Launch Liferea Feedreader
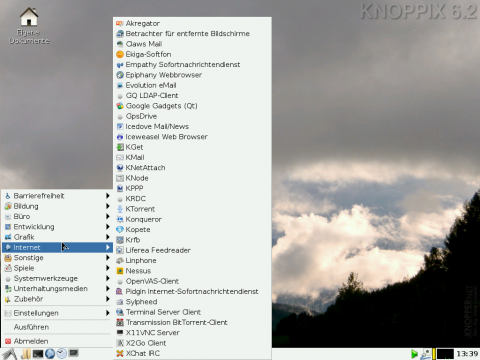This screenshot has height=360, width=480. [192, 250]
